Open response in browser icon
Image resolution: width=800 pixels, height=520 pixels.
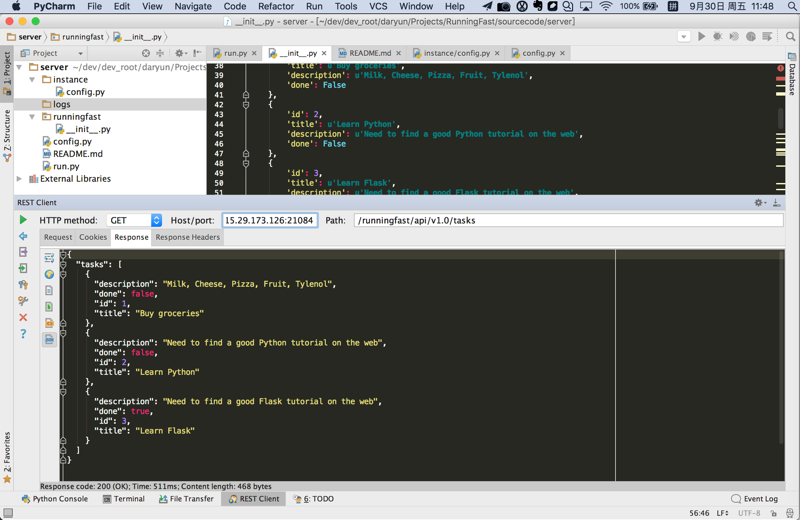click(49, 274)
